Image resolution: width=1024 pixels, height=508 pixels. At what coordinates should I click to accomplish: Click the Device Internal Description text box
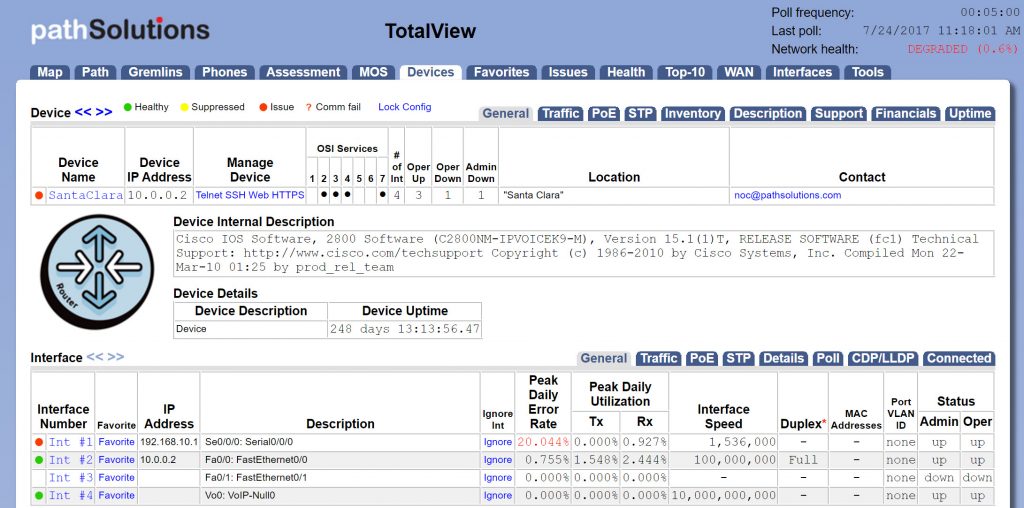(583, 253)
